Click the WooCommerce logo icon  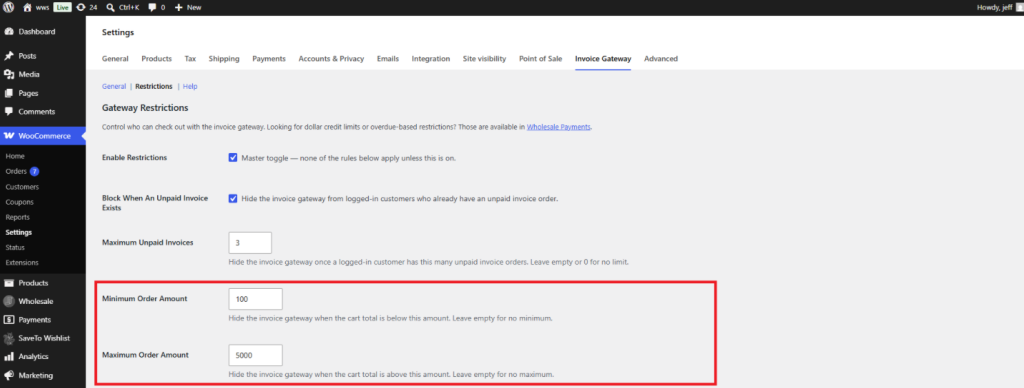click(x=9, y=136)
